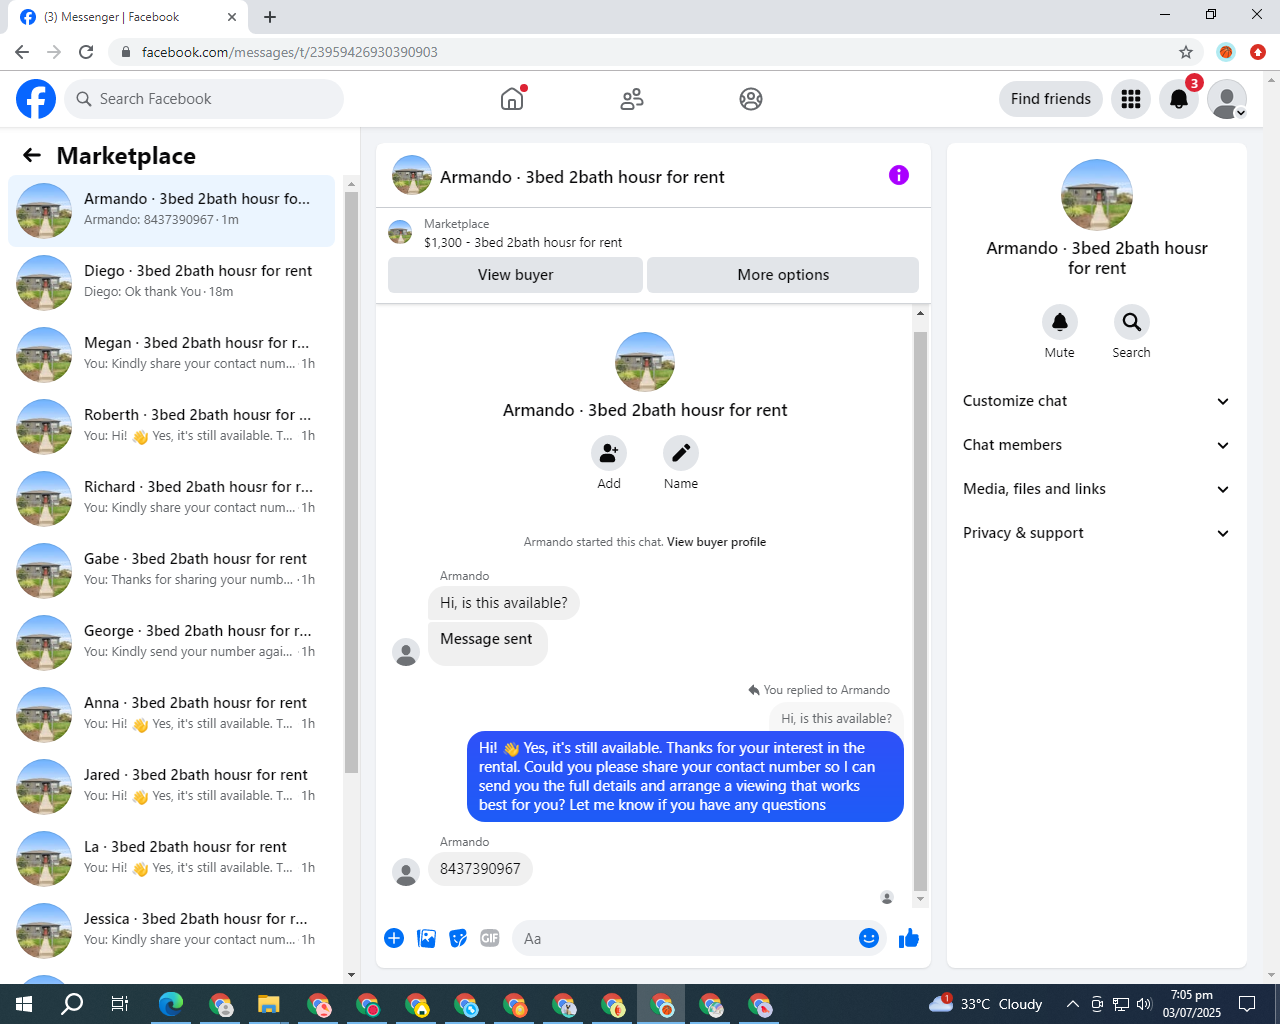The image size is (1280, 1024).
Task: Open the Gabe conversation
Action: click(x=172, y=570)
